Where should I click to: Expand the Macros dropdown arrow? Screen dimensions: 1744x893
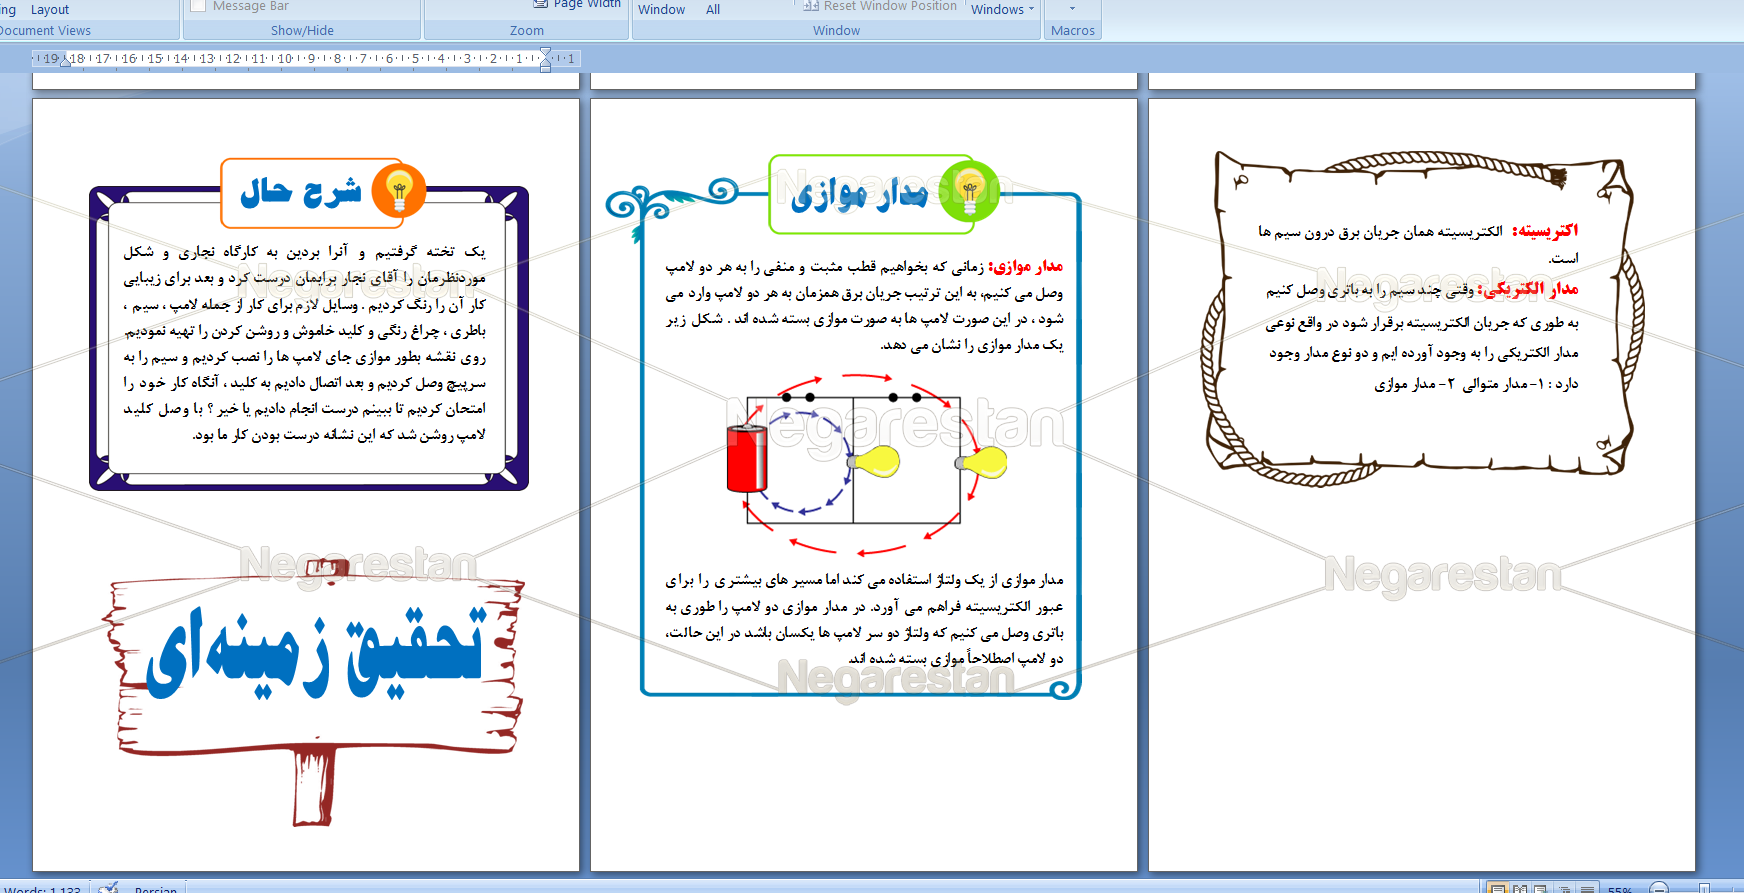[x=1072, y=9]
